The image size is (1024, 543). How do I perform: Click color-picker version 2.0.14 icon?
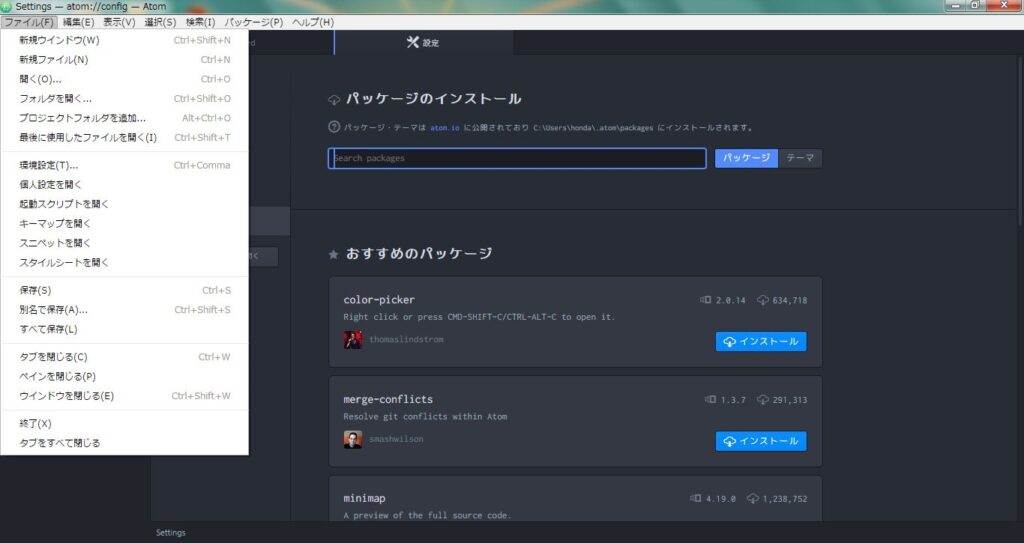[705, 300]
